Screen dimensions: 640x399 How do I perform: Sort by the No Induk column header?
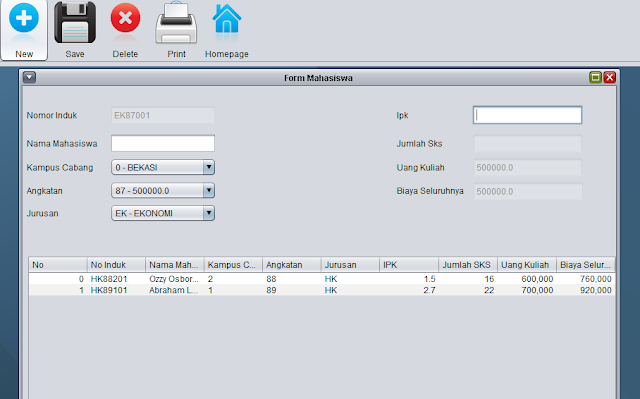[116, 265]
